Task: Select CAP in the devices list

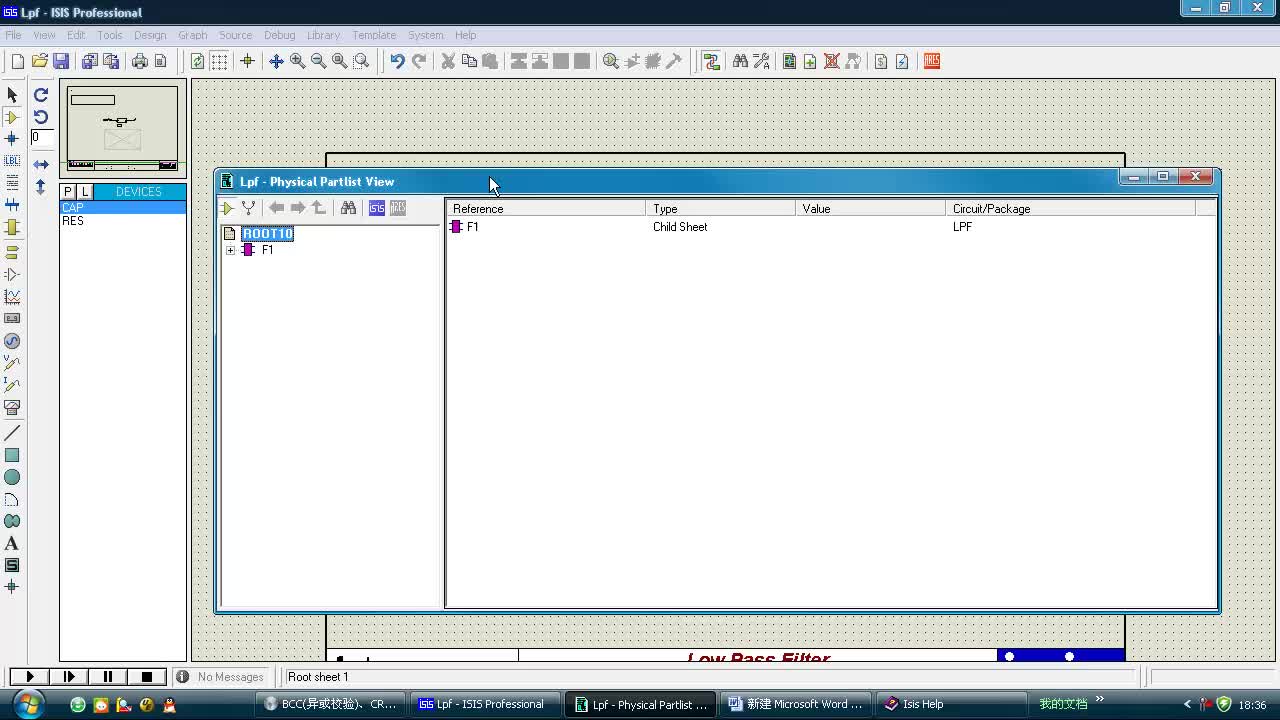Action: pyautogui.click(x=123, y=207)
